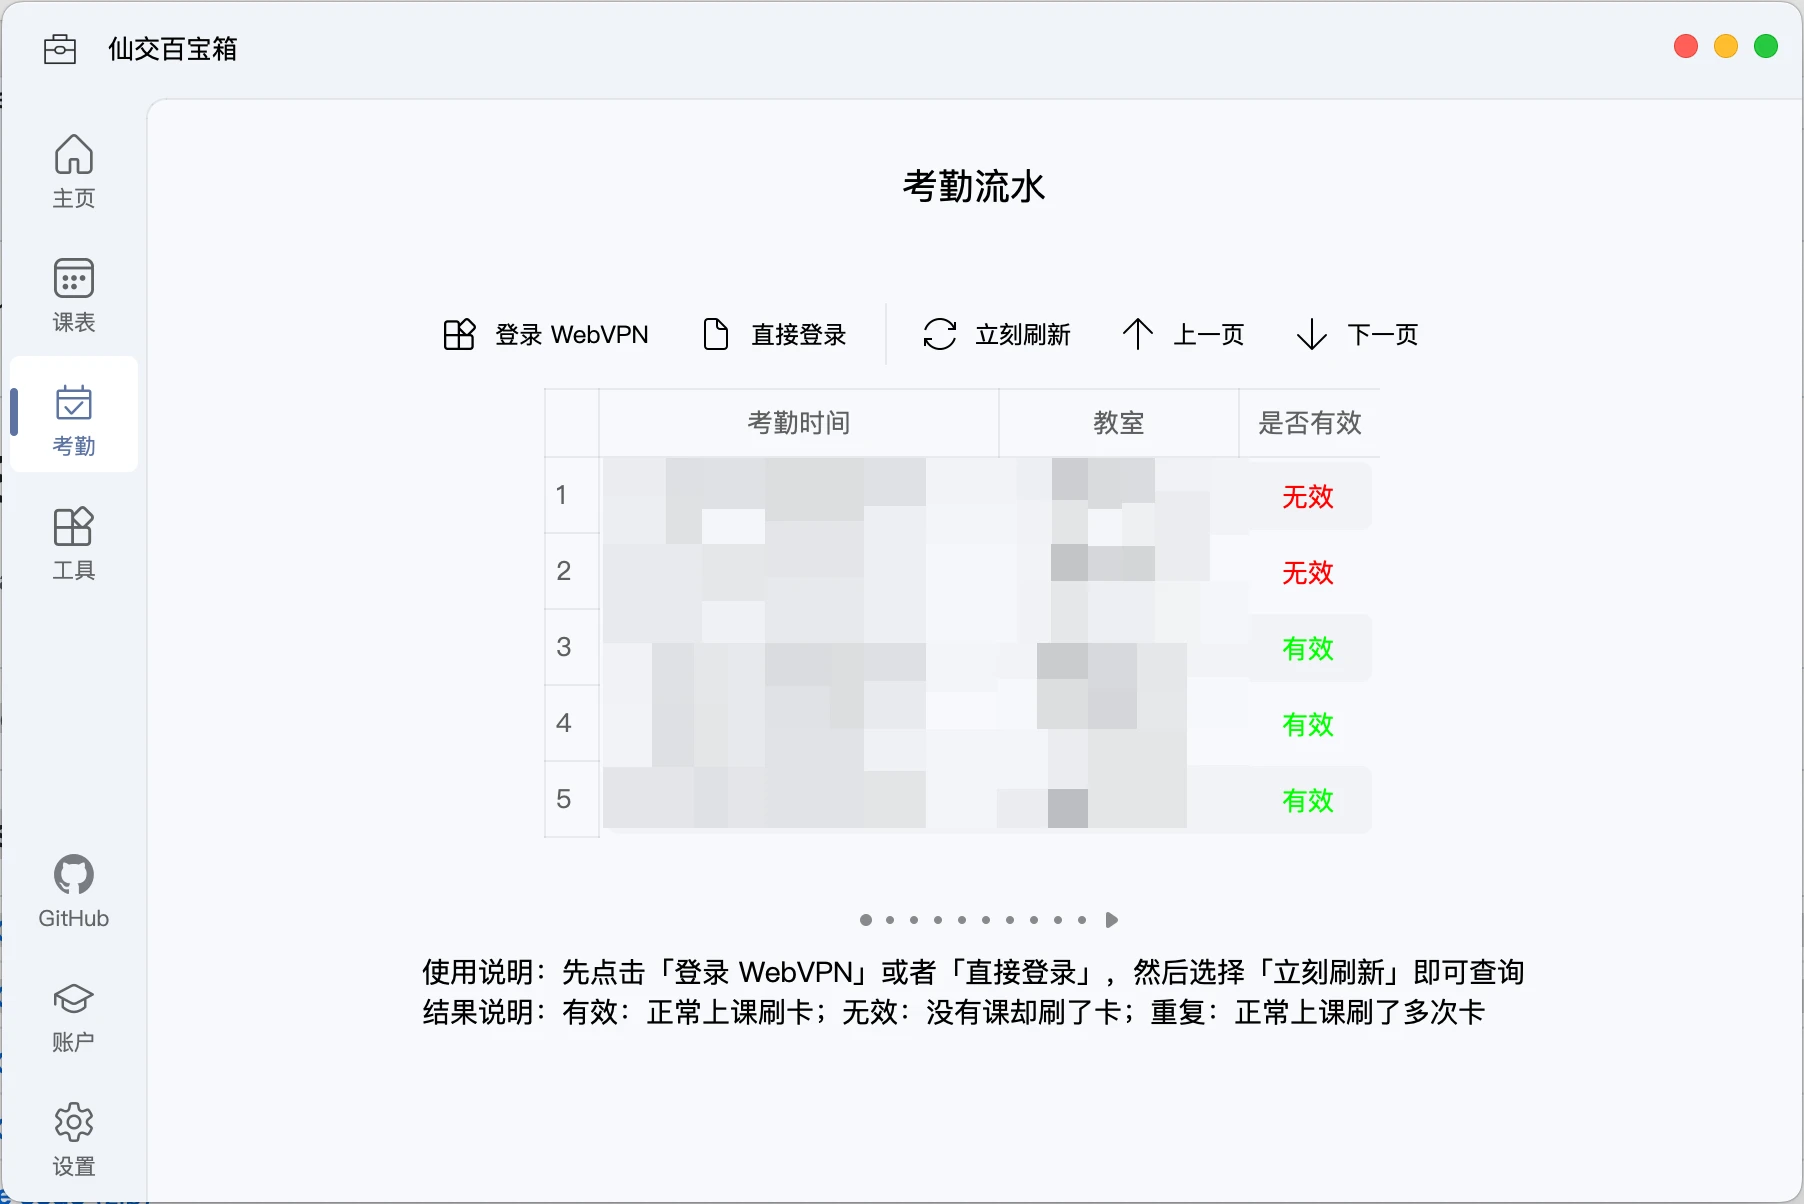Select row 4's 有效 status cell
Image resolution: width=1804 pixels, height=1204 pixels.
coord(1308,725)
